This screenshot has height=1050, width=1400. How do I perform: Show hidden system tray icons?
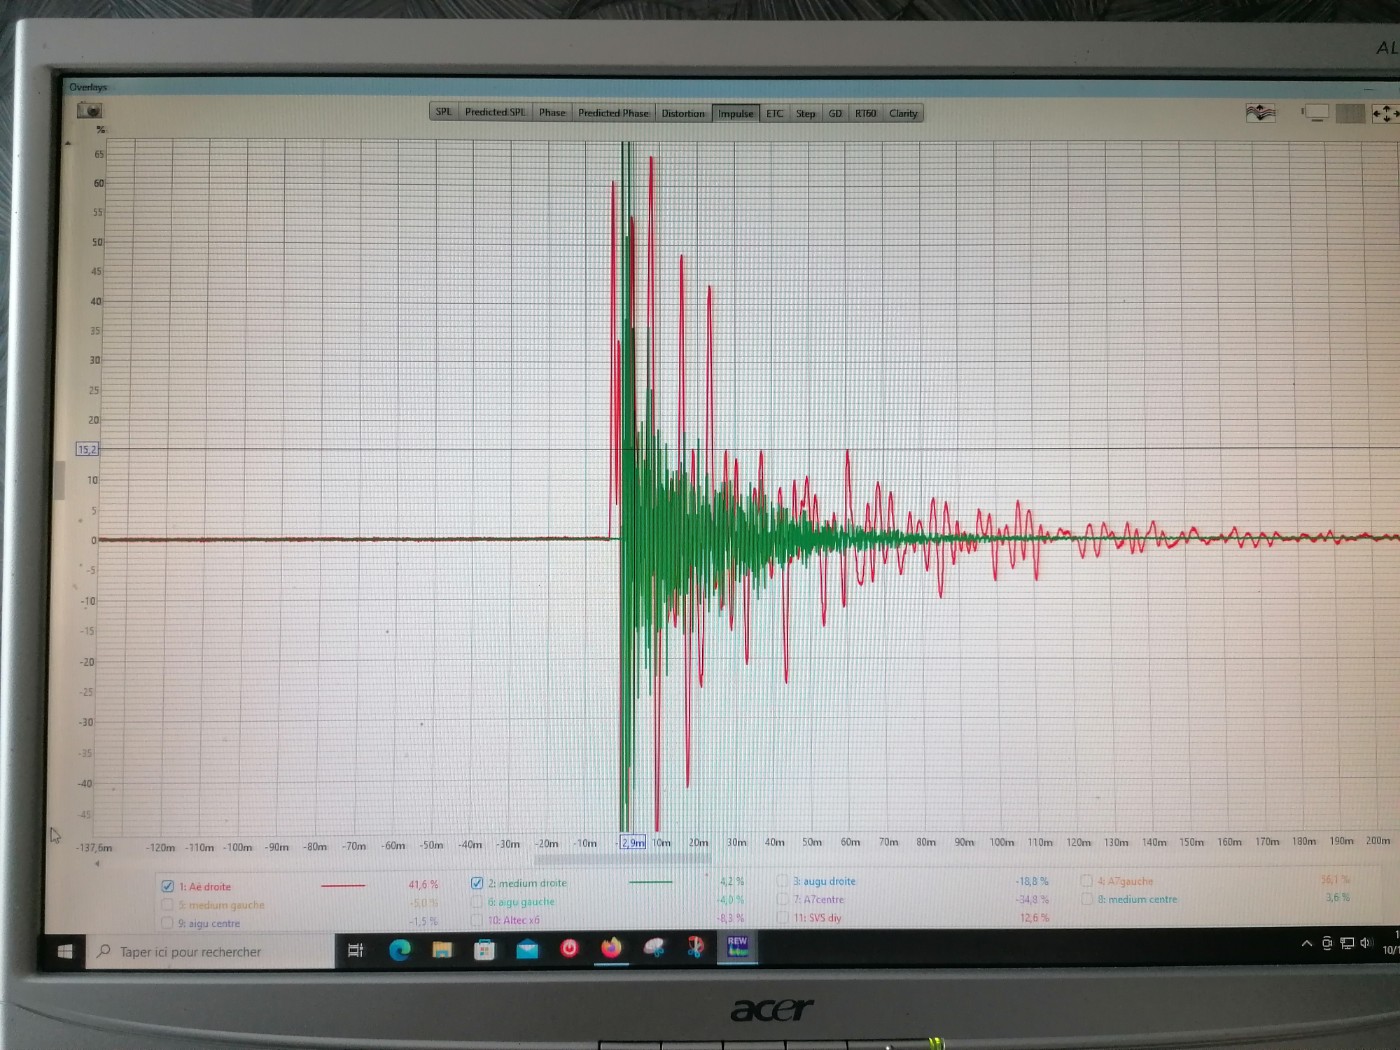pos(1306,943)
